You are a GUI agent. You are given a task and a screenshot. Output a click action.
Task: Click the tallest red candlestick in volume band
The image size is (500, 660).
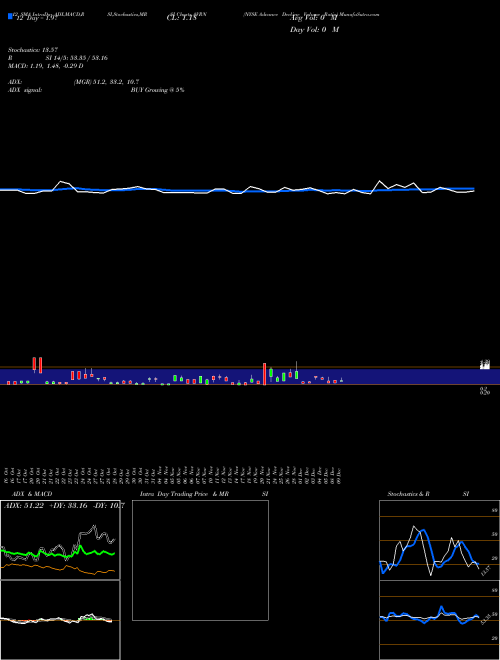tap(265, 374)
